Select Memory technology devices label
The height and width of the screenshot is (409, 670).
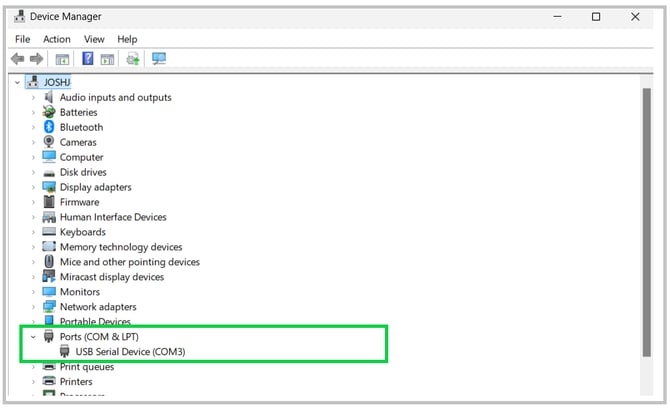(x=121, y=247)
